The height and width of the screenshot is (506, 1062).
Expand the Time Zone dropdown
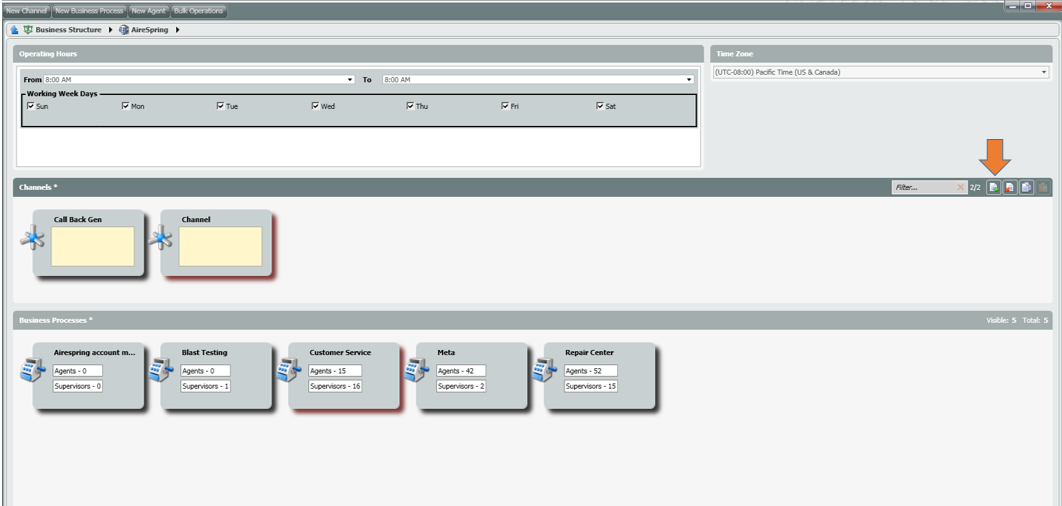pos(1044,72)
